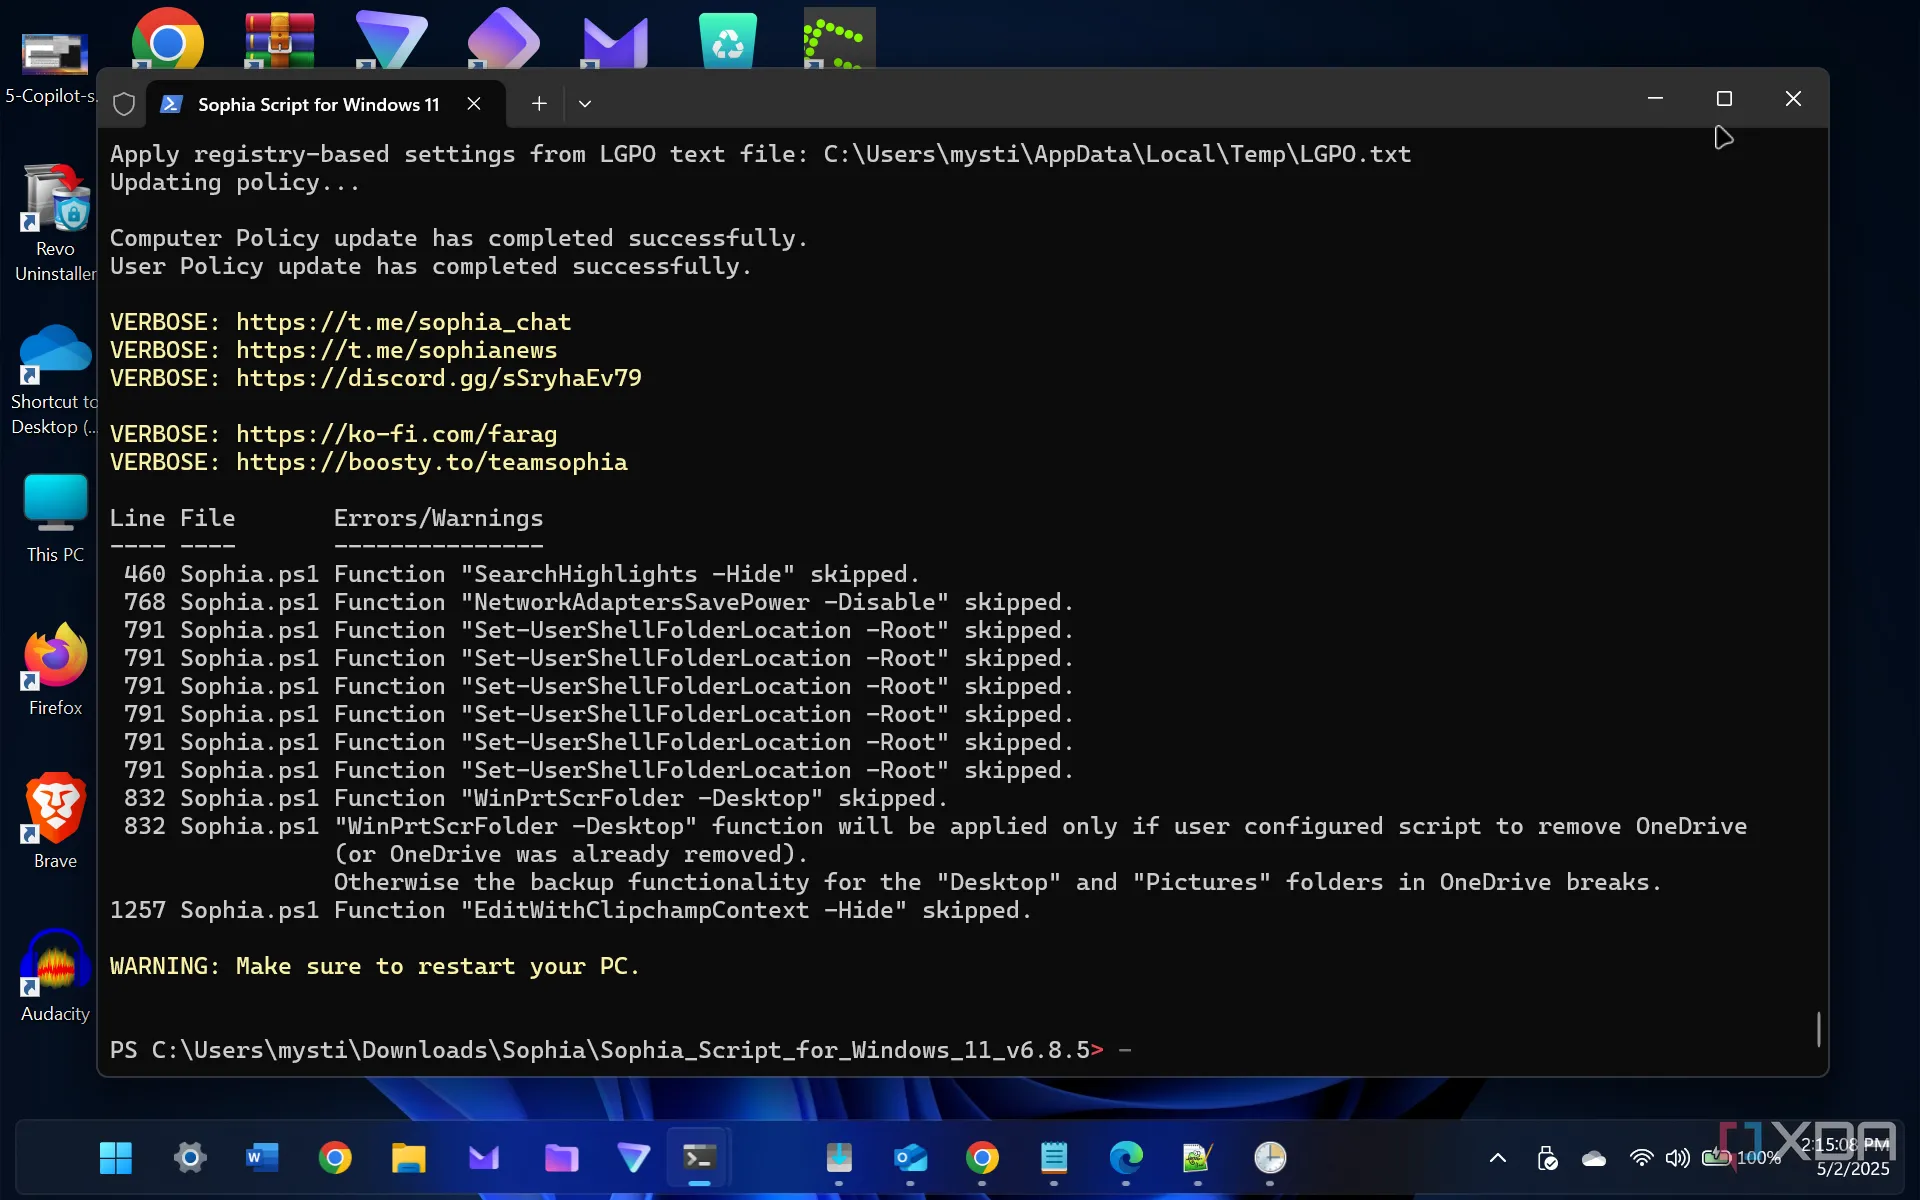
Task: Open File Explorer from the taskbar
Action: pyautogui.click(x=408, y=1158)
